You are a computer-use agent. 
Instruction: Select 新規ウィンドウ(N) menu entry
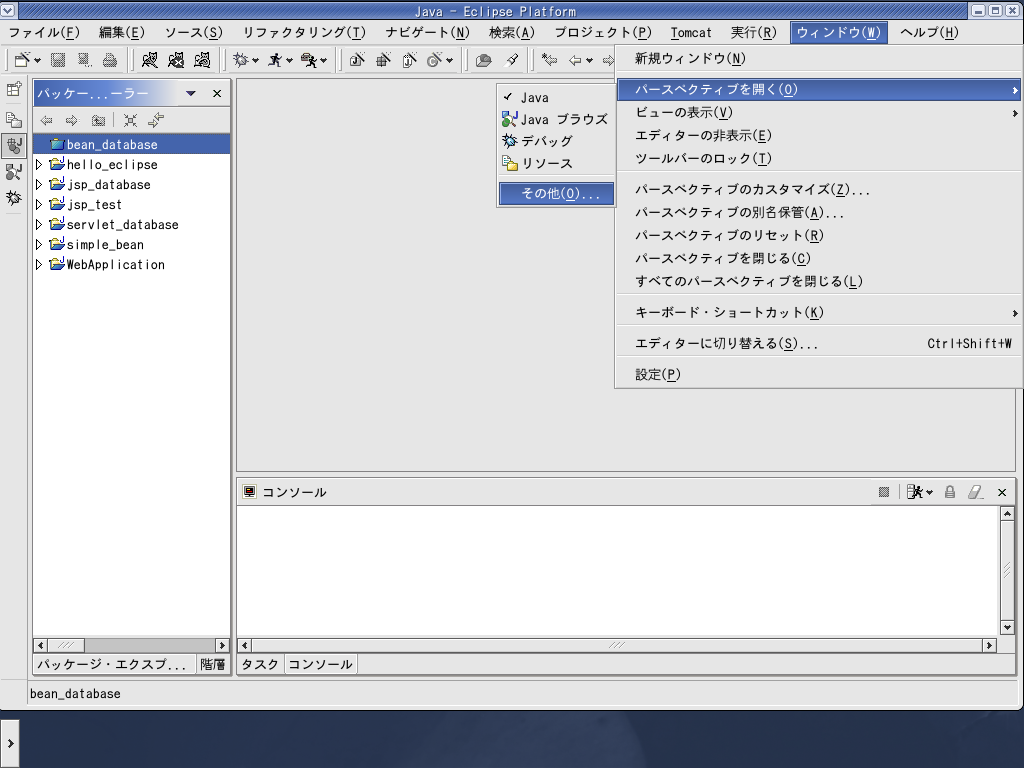pyautogui.click(x=819, y=59)
